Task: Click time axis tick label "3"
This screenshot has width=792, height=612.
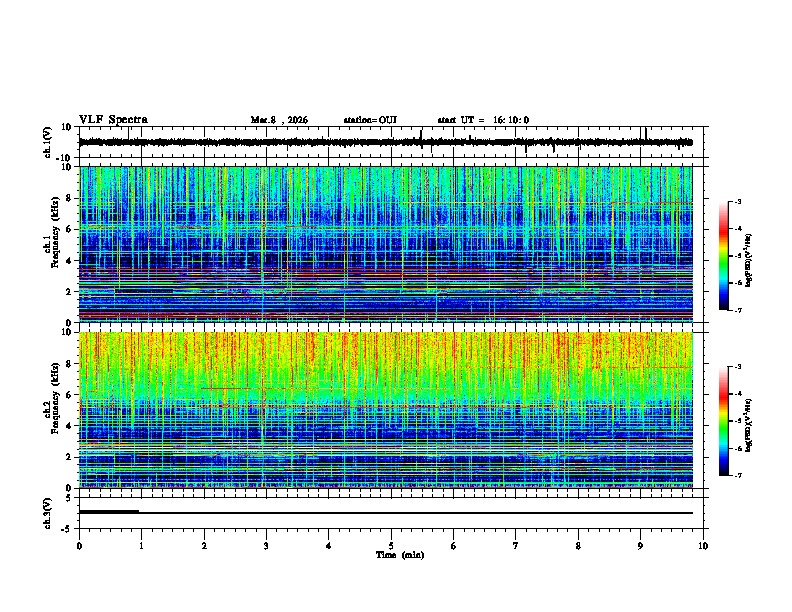Action: click(x=266, y=546)
